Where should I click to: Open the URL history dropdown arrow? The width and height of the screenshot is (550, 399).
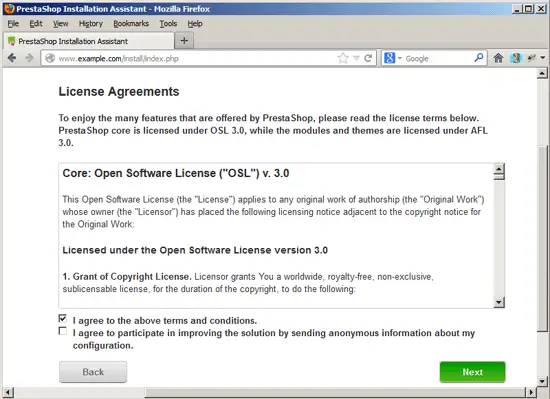click(x=356, y=58)
